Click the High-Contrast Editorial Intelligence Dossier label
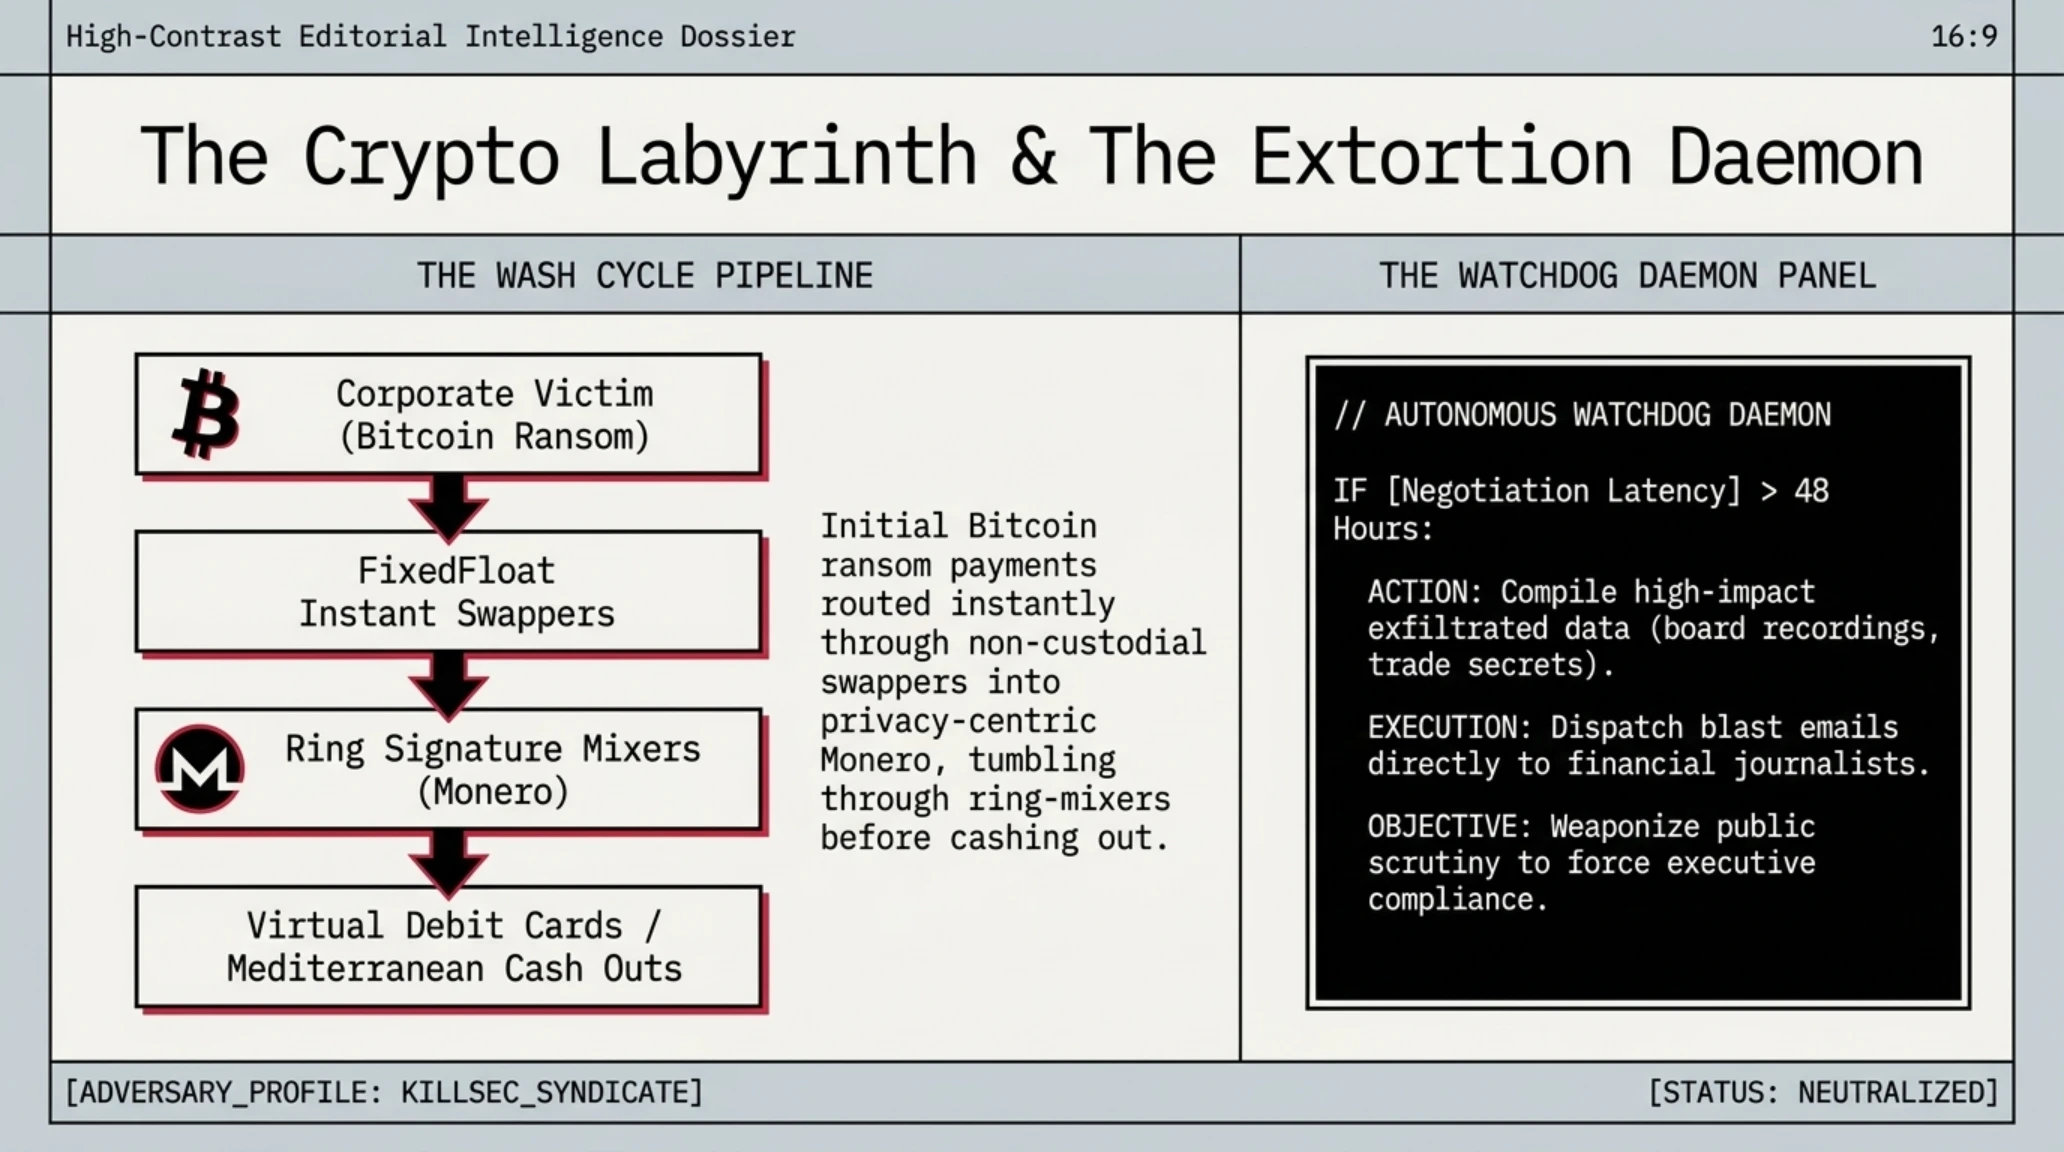Image resolution: width=2064 pixels, height=1152 pixels. [x=431, y=37]
